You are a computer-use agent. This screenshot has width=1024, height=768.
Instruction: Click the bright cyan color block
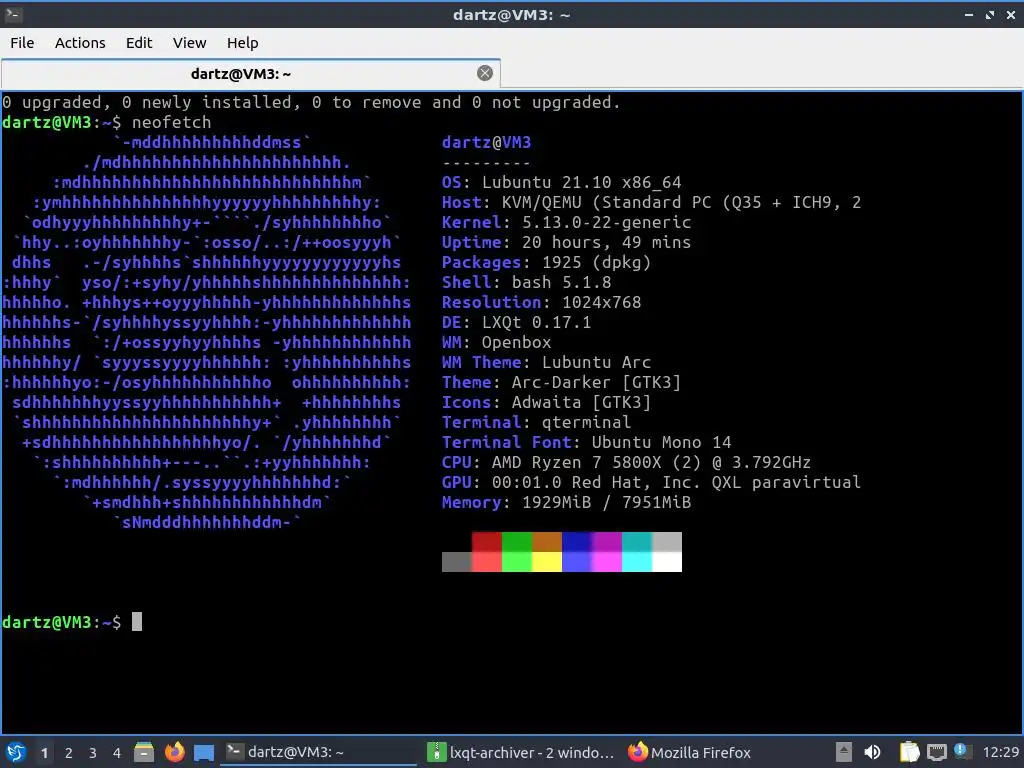[x=637, y=562]
